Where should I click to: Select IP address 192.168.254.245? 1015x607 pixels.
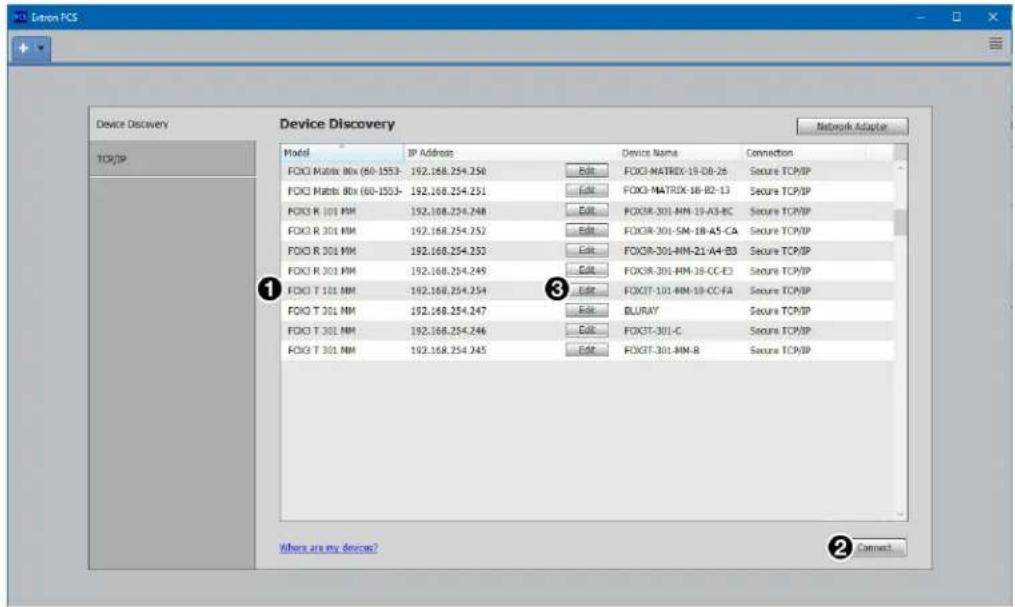pyautogui.click(x=448, y=351)
